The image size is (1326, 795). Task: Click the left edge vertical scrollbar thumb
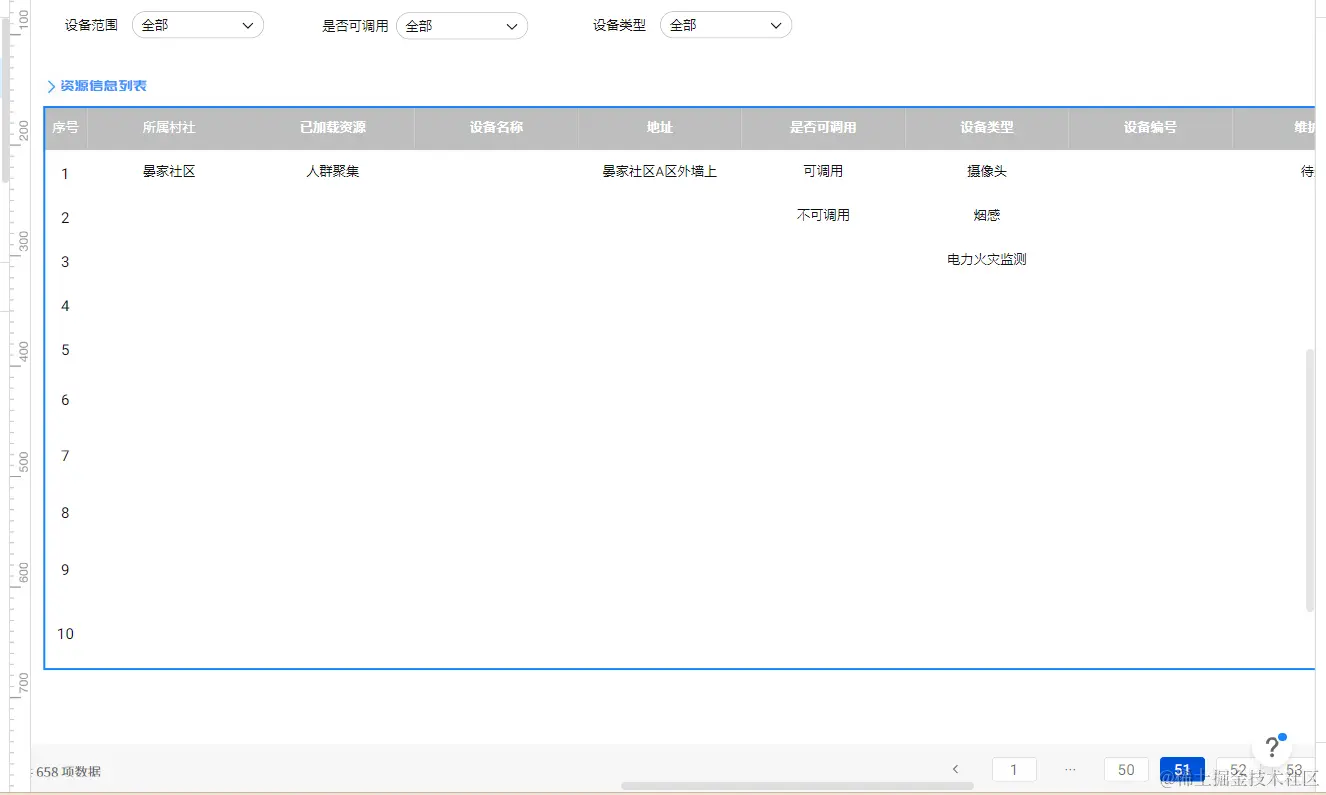(5, 100)
